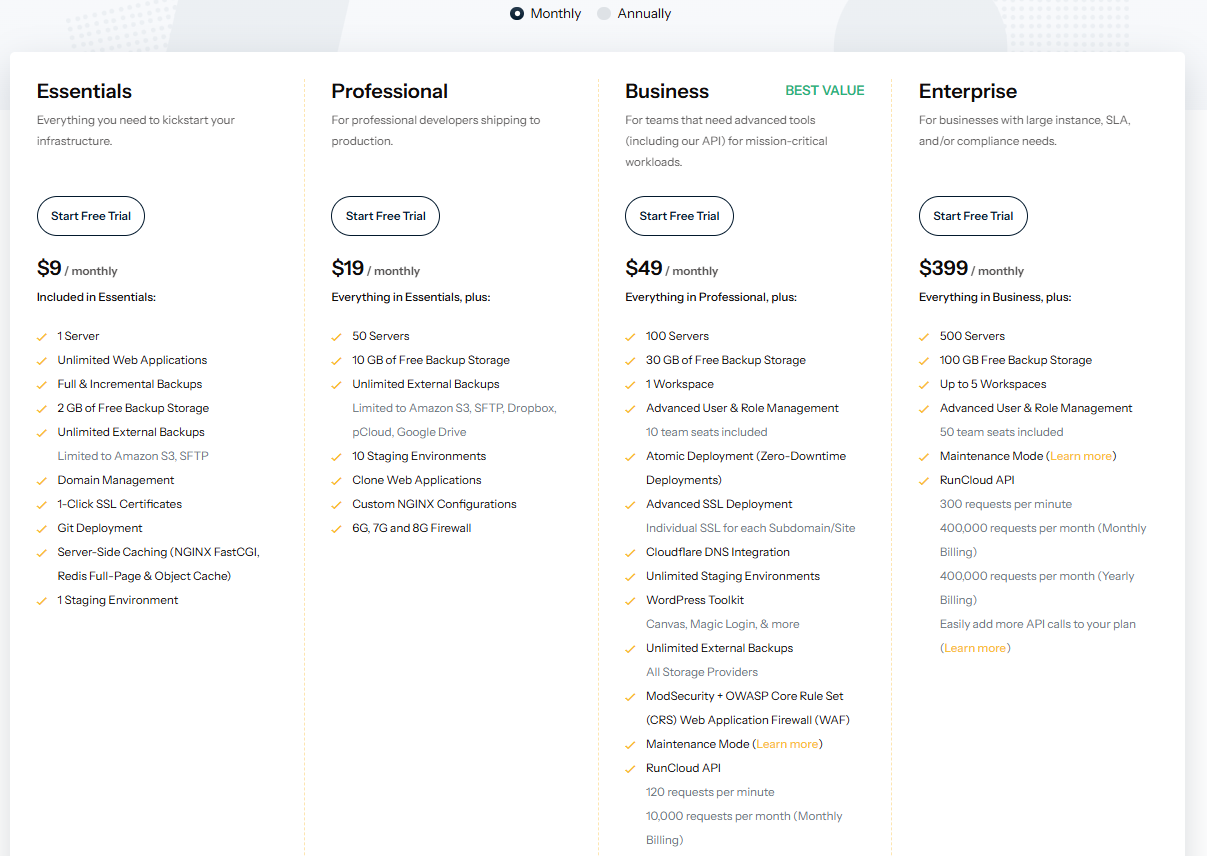The image size is (1207, 856).
Task: Click the checkmark beside Enterprise RunCloud API
Action: point(925,481)
